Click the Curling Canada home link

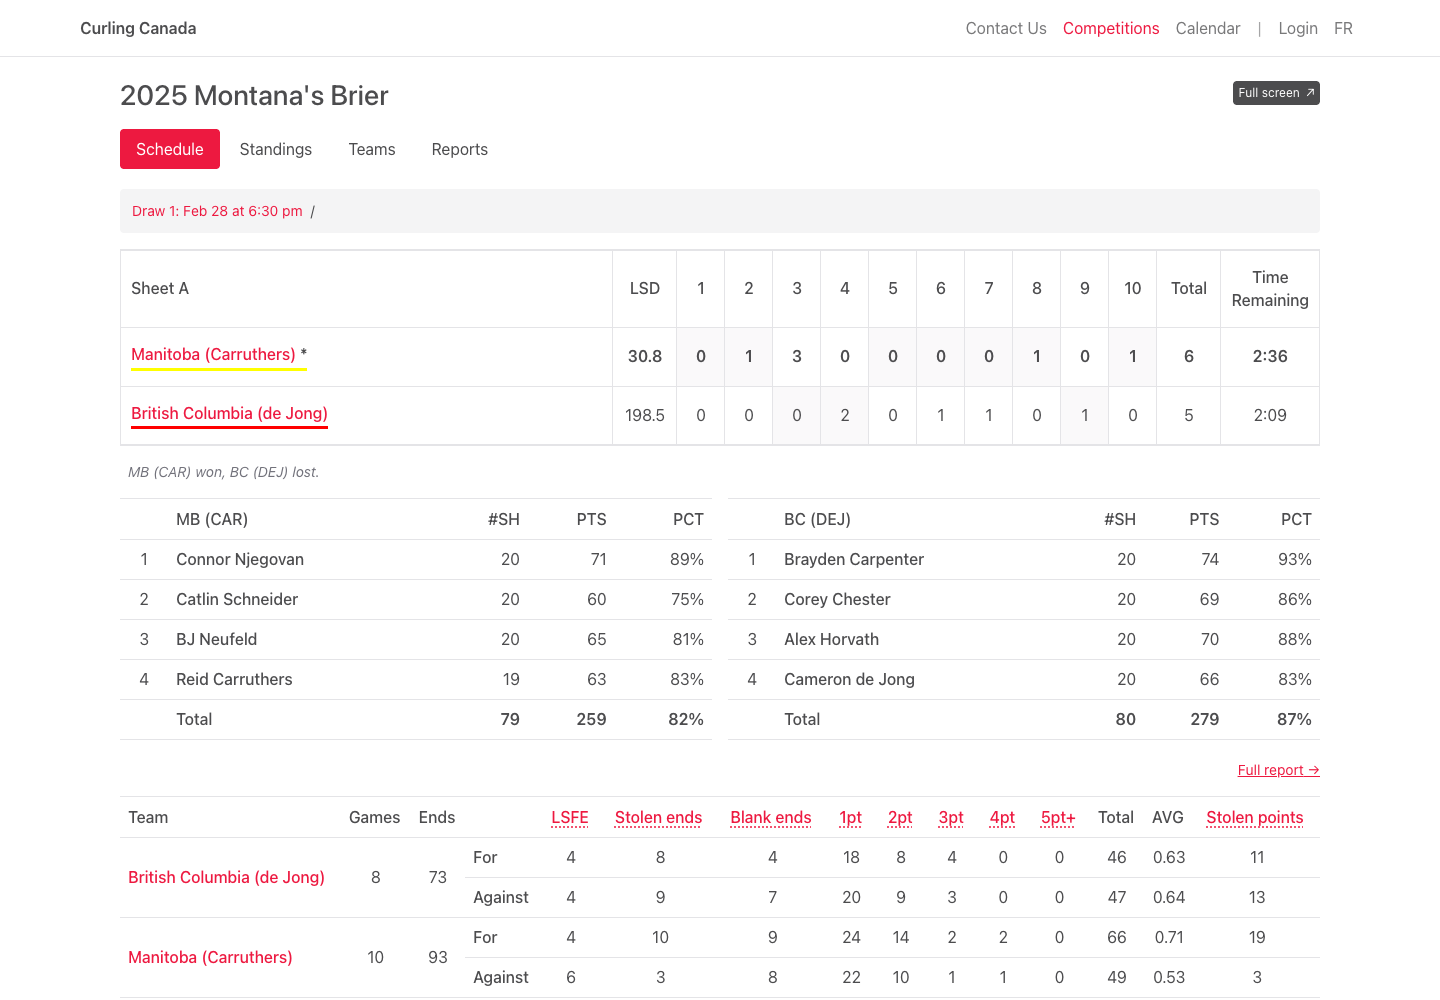coord(138,28)
